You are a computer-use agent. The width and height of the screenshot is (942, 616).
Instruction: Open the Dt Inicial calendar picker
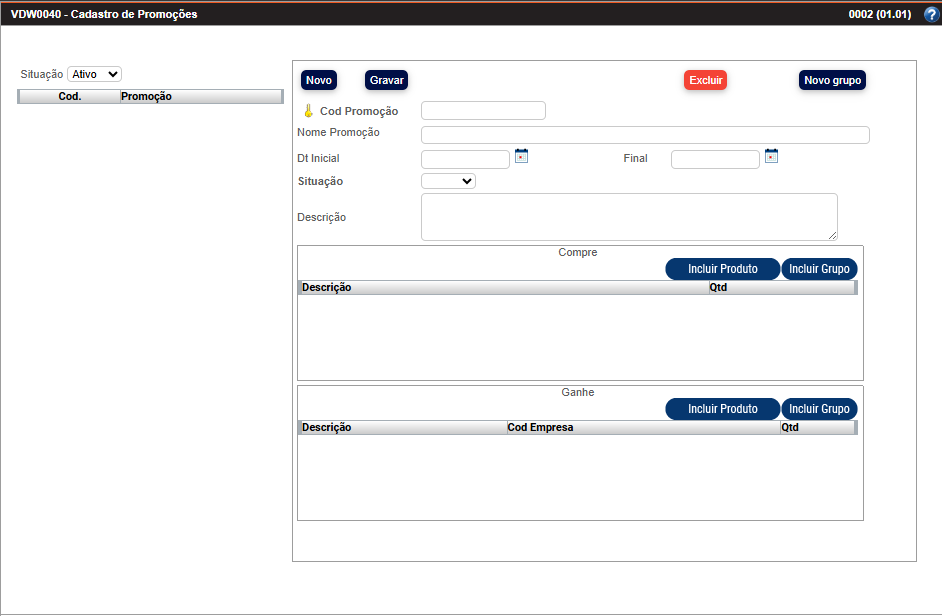(x=521, y=156)
